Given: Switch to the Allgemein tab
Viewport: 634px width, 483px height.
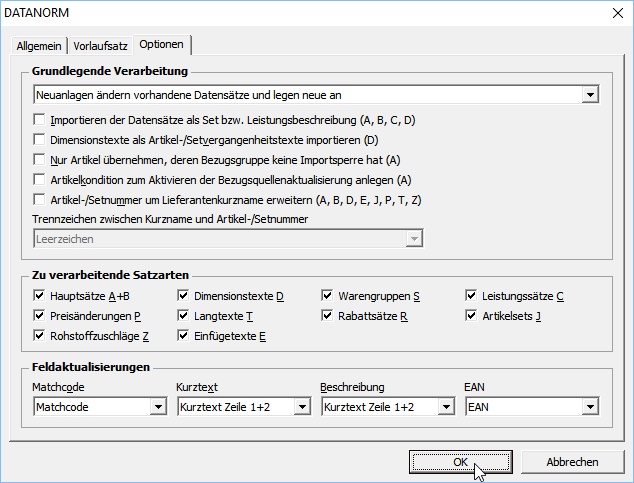Looking at the screenshot, I should [39, 46].
